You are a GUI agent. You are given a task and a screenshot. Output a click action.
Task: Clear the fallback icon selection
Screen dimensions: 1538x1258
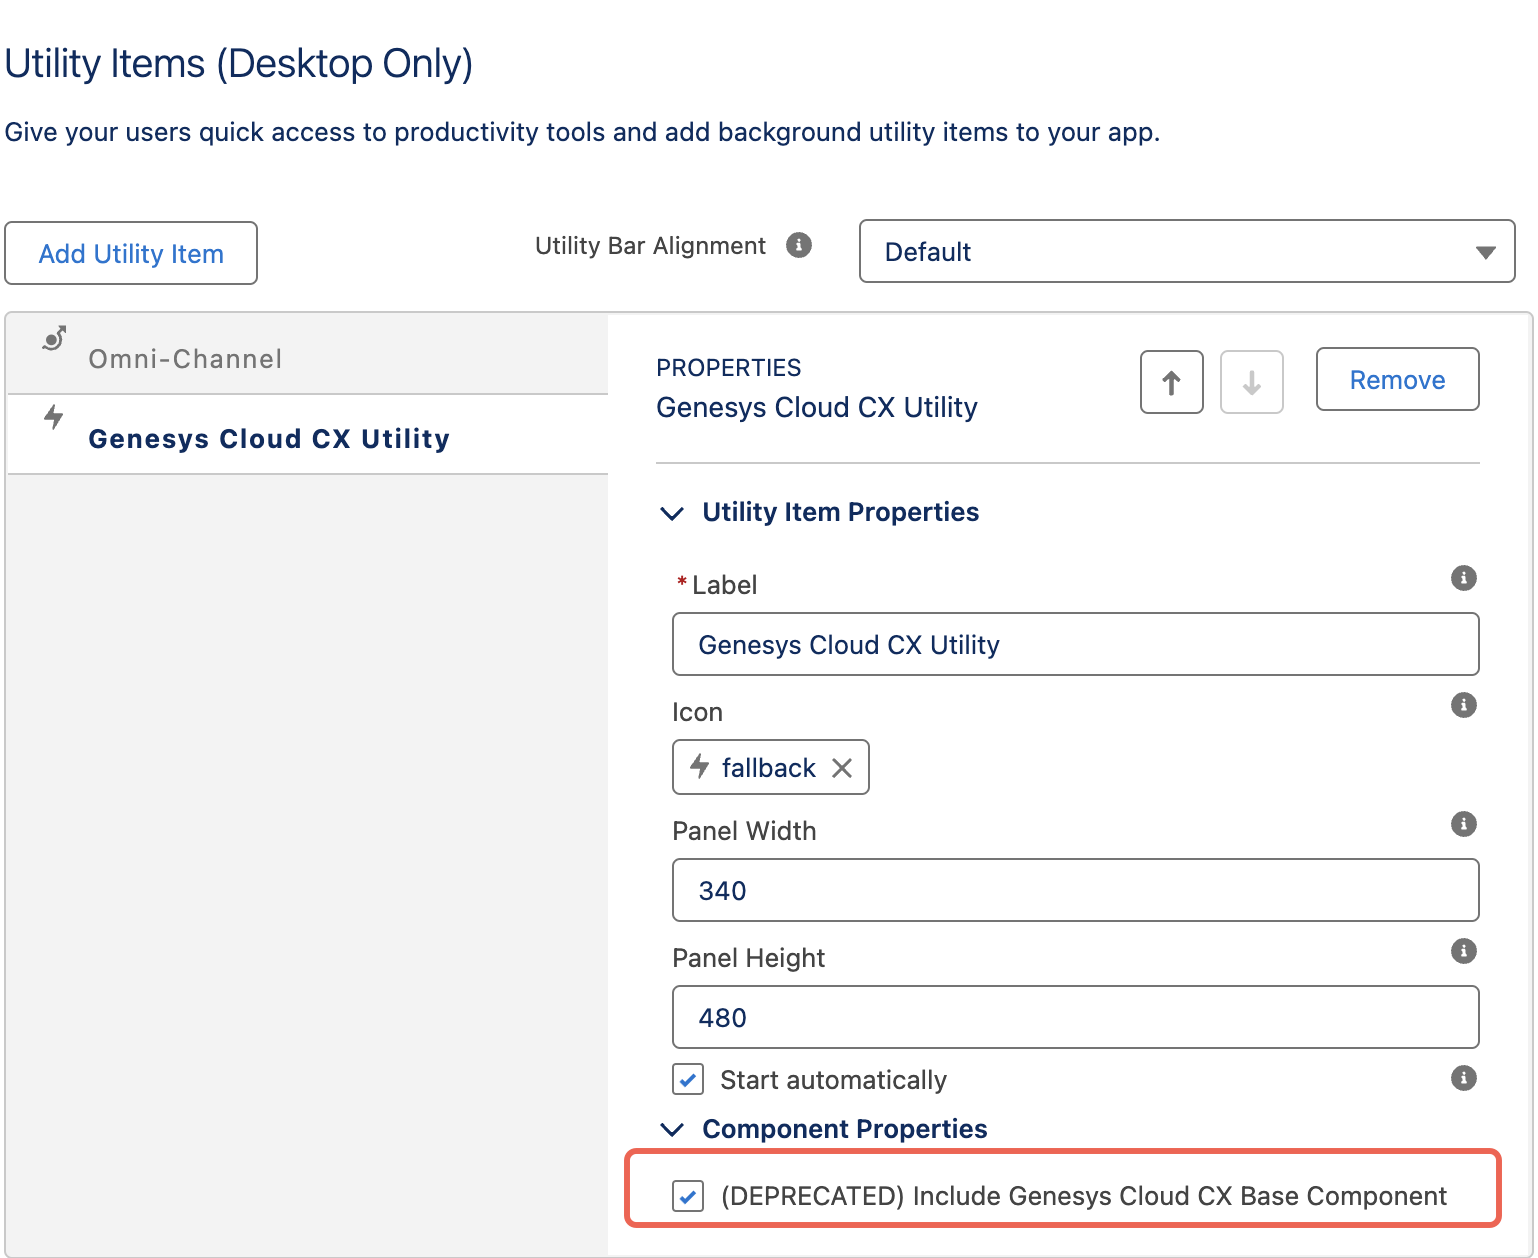pyautogui.click(x=842, y=768)
